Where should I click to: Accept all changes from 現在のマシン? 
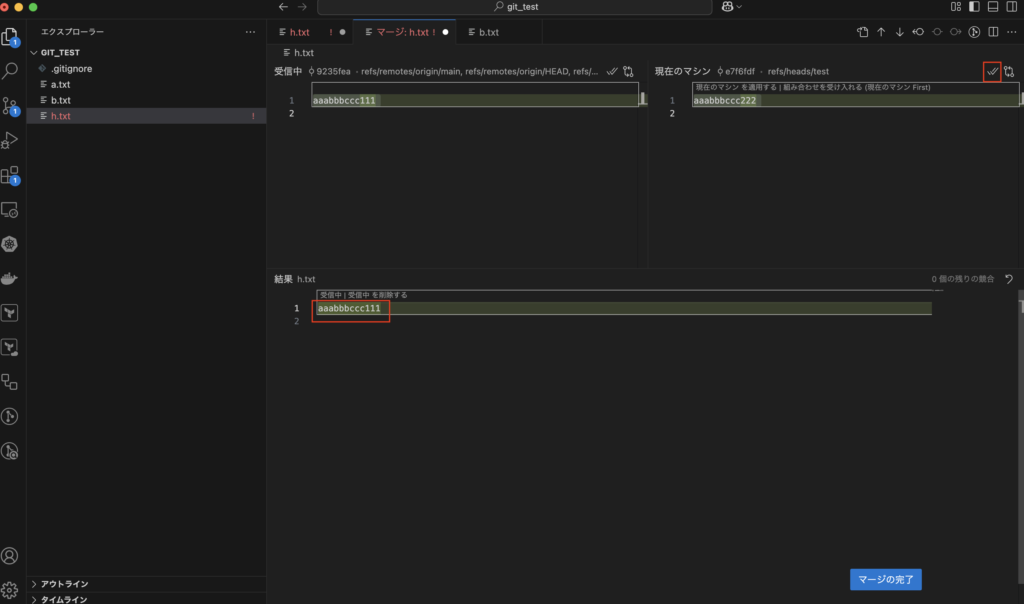pos(992,71)
